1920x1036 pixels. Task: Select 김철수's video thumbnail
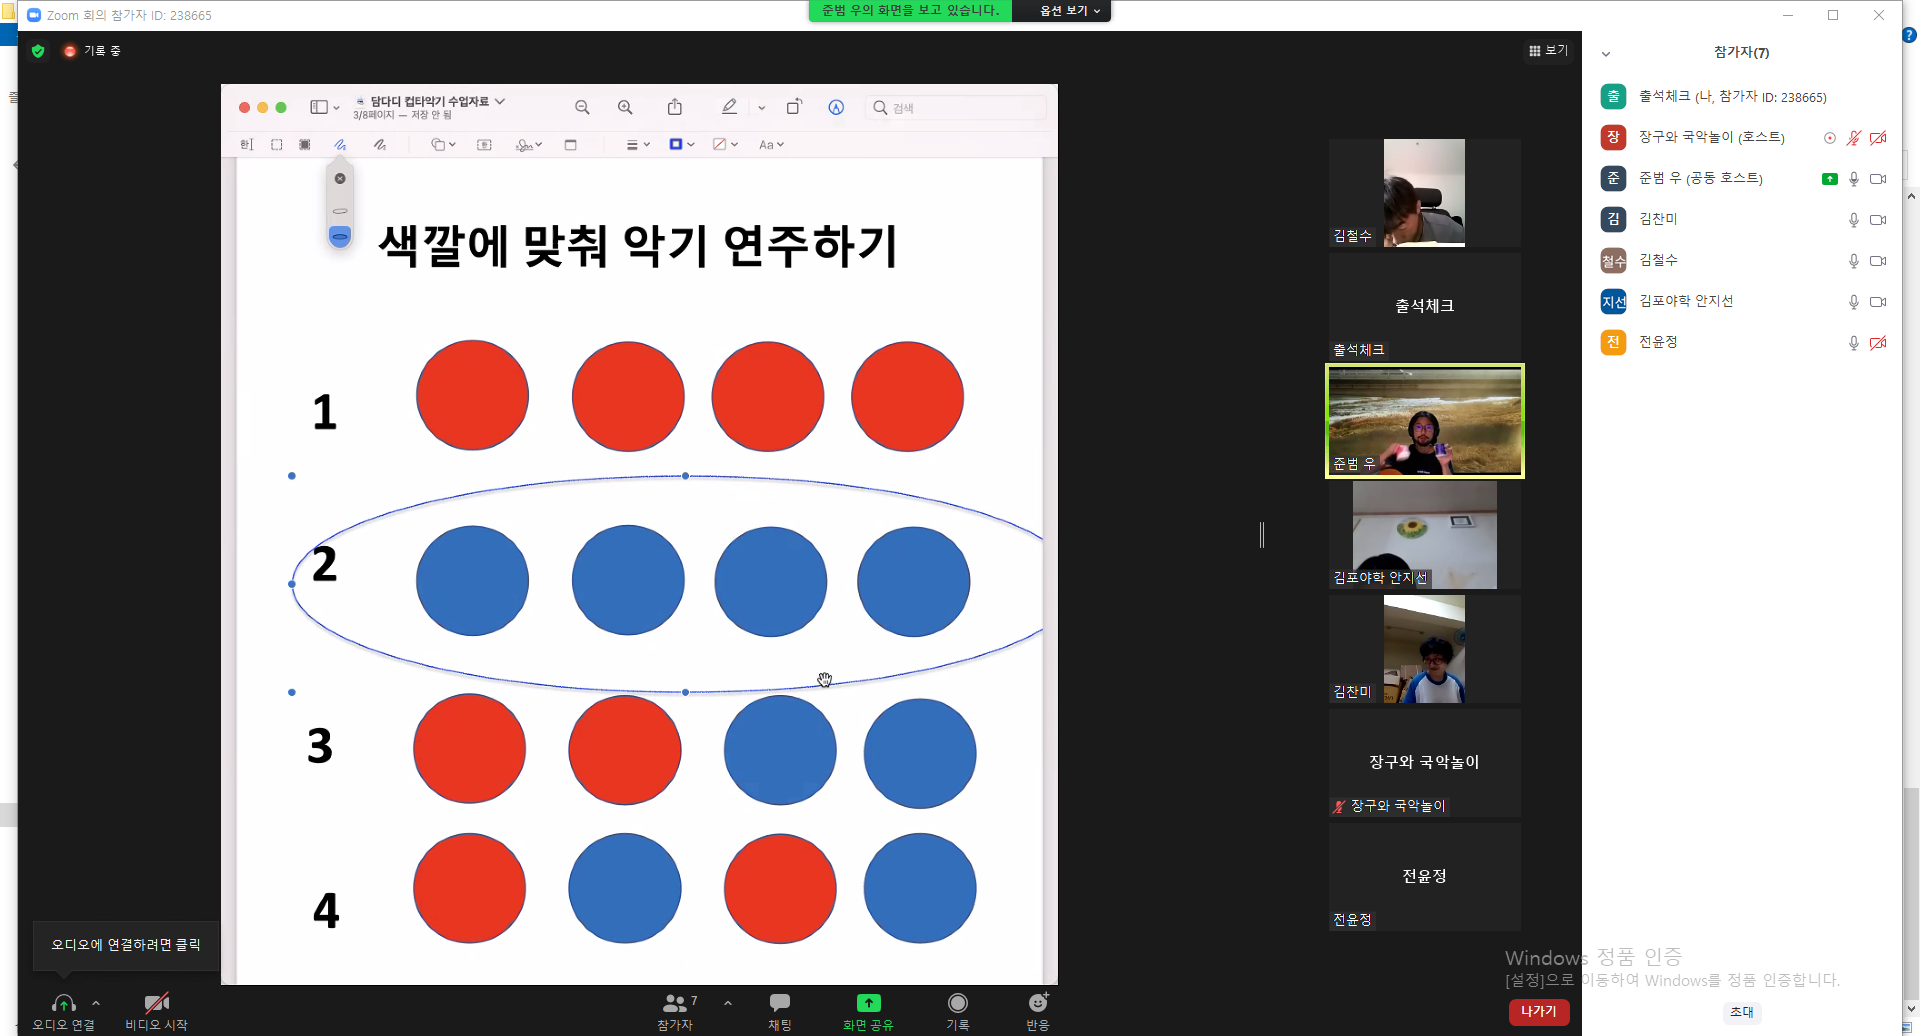[x=1424, y=193]
